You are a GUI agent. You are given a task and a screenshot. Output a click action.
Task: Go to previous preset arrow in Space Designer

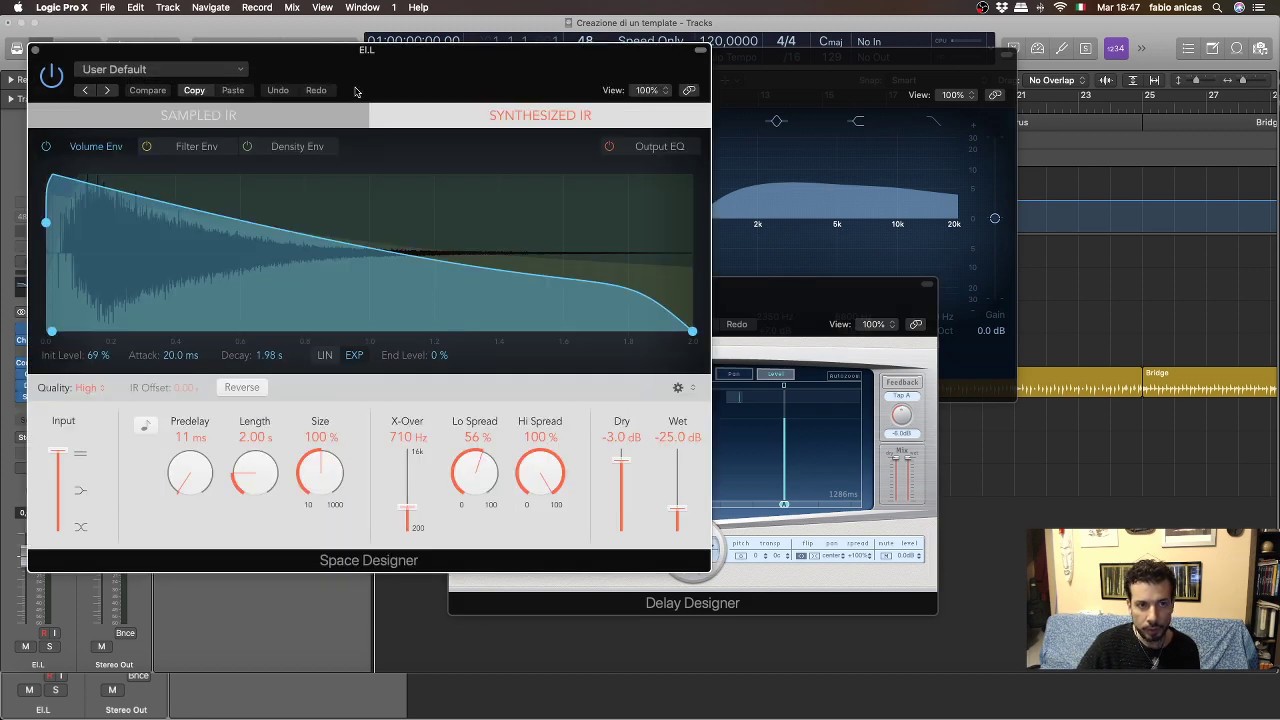point(85,90)
